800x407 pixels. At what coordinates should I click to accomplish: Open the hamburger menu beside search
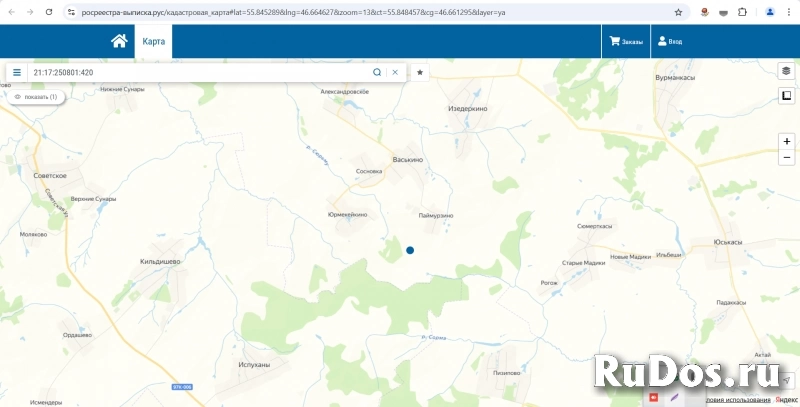click(x=17, y=72)
